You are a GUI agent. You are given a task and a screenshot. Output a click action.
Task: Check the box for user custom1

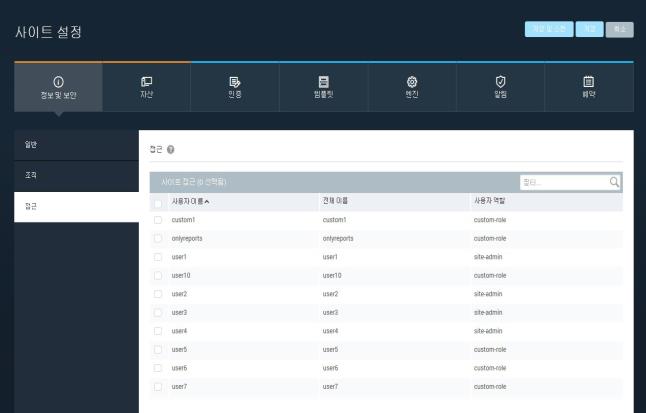pyautogui.click(x=158, y=220)
